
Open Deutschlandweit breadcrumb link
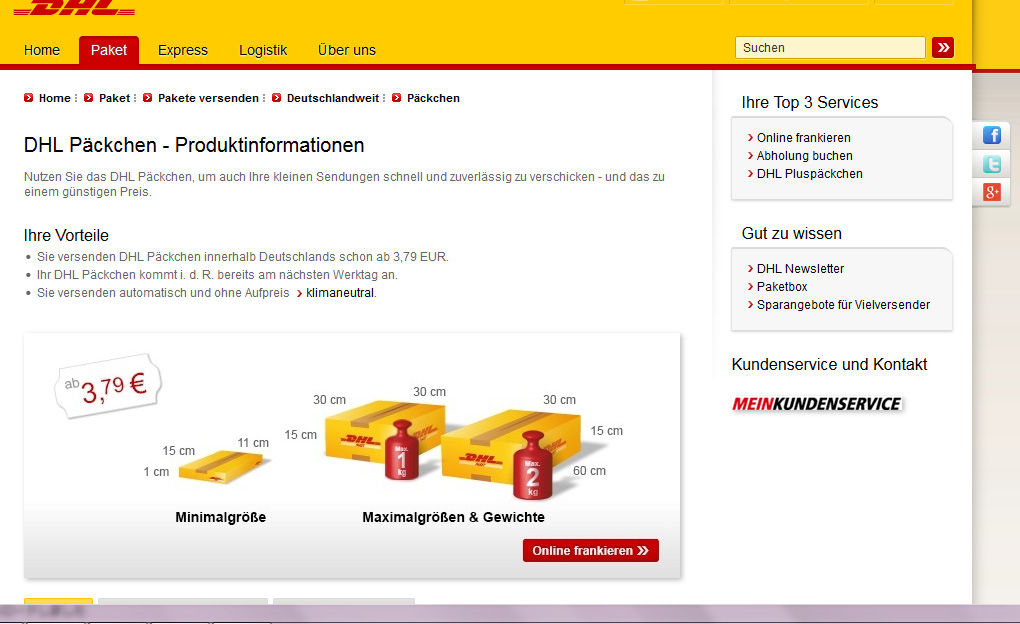333,98
